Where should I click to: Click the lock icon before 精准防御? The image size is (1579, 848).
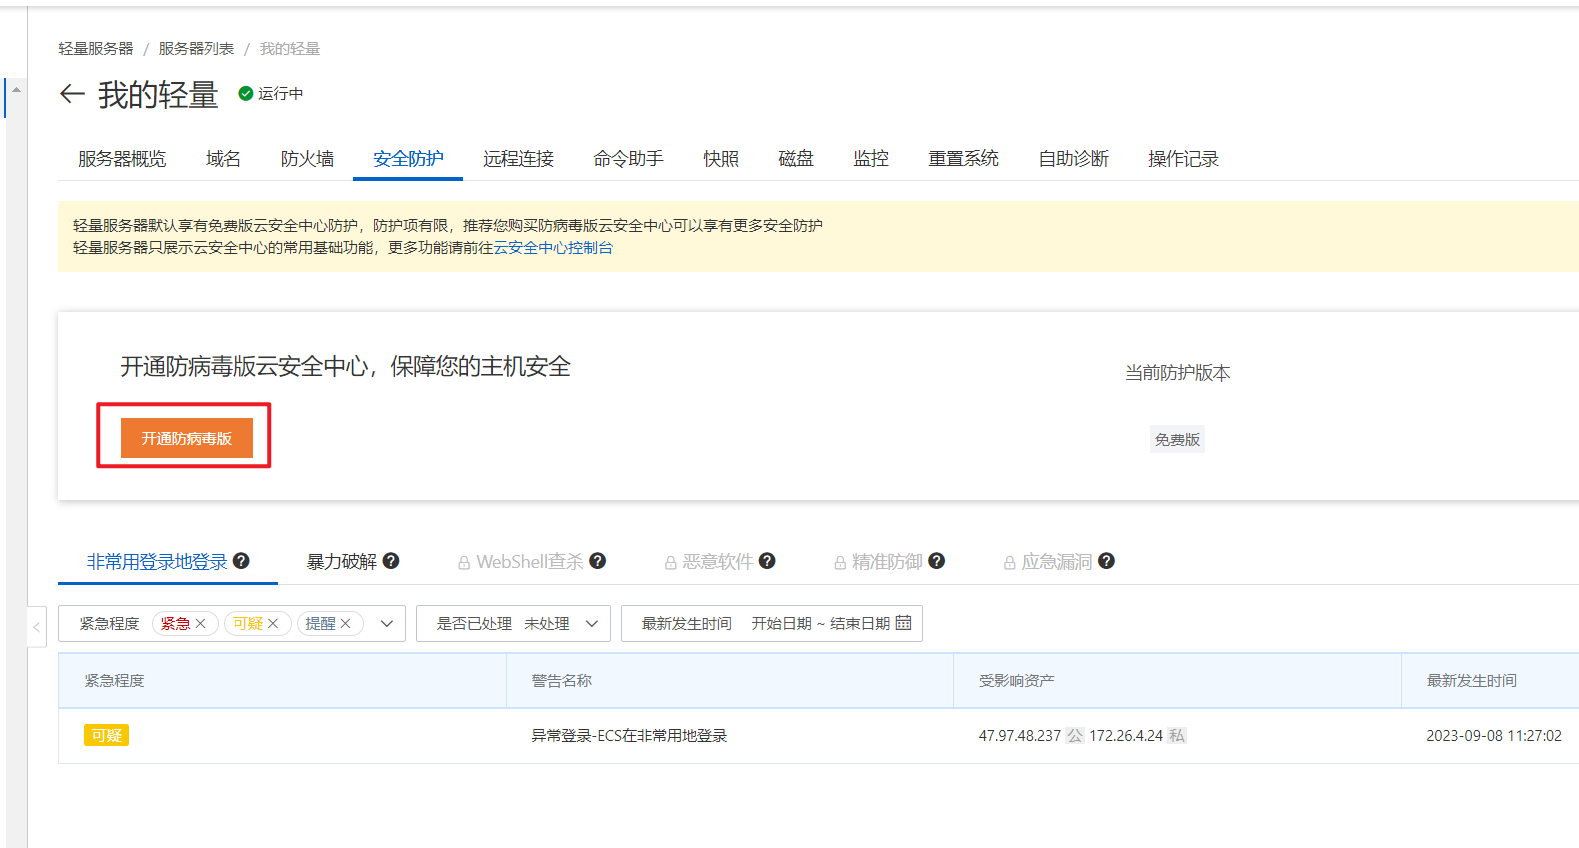pyautogui.click(x=840, y=563)
